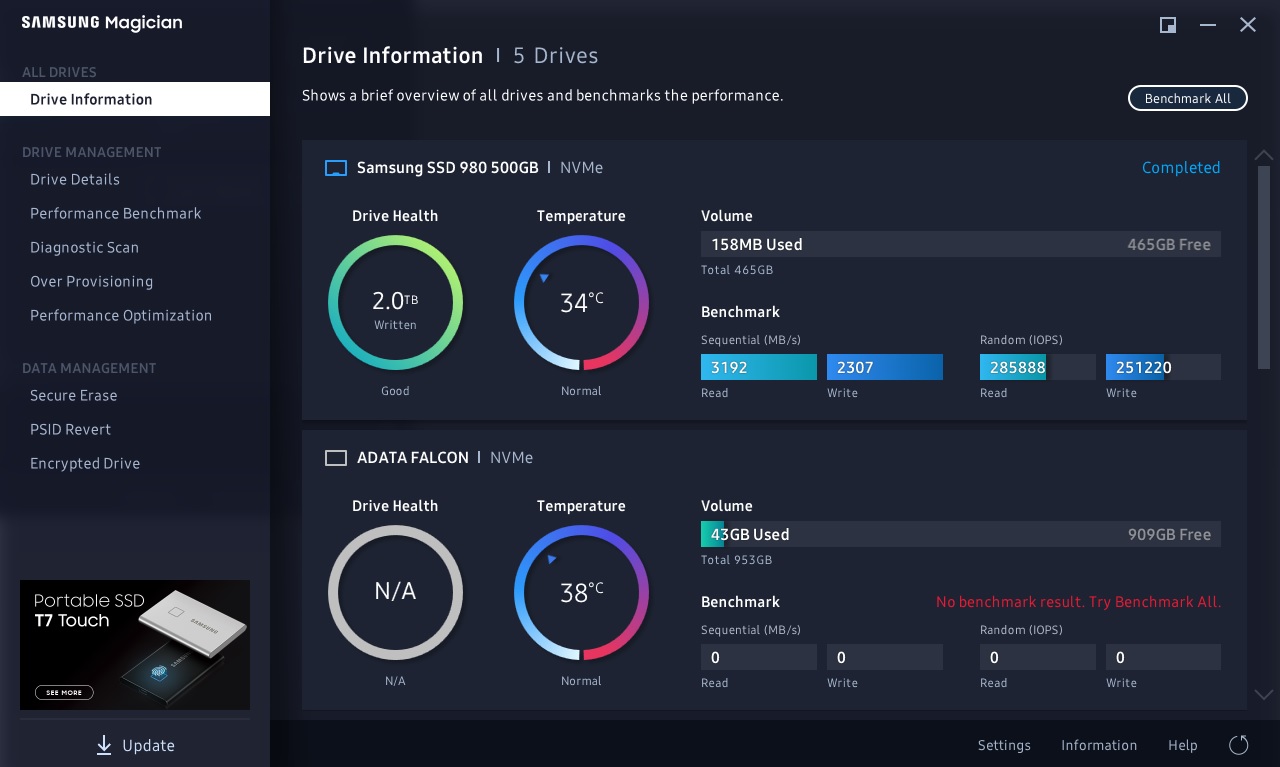The width and height of the screenshot is (1280, 767).
Task: Click Samsung 980 sequential read bar 3192
Action: pos(759,367)
